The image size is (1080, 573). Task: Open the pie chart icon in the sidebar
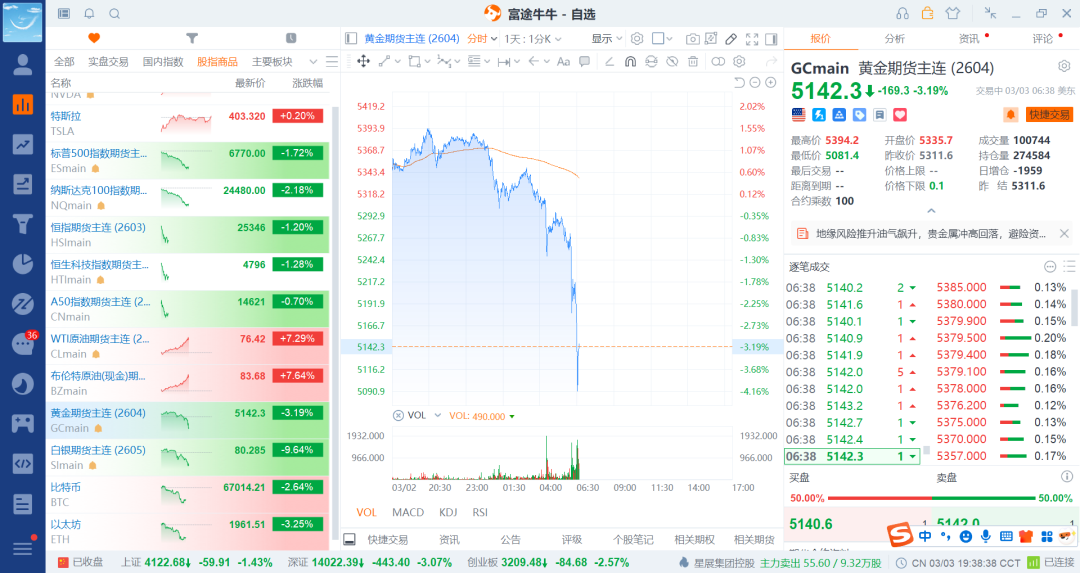pyautogui.click(x=23, y=264)
